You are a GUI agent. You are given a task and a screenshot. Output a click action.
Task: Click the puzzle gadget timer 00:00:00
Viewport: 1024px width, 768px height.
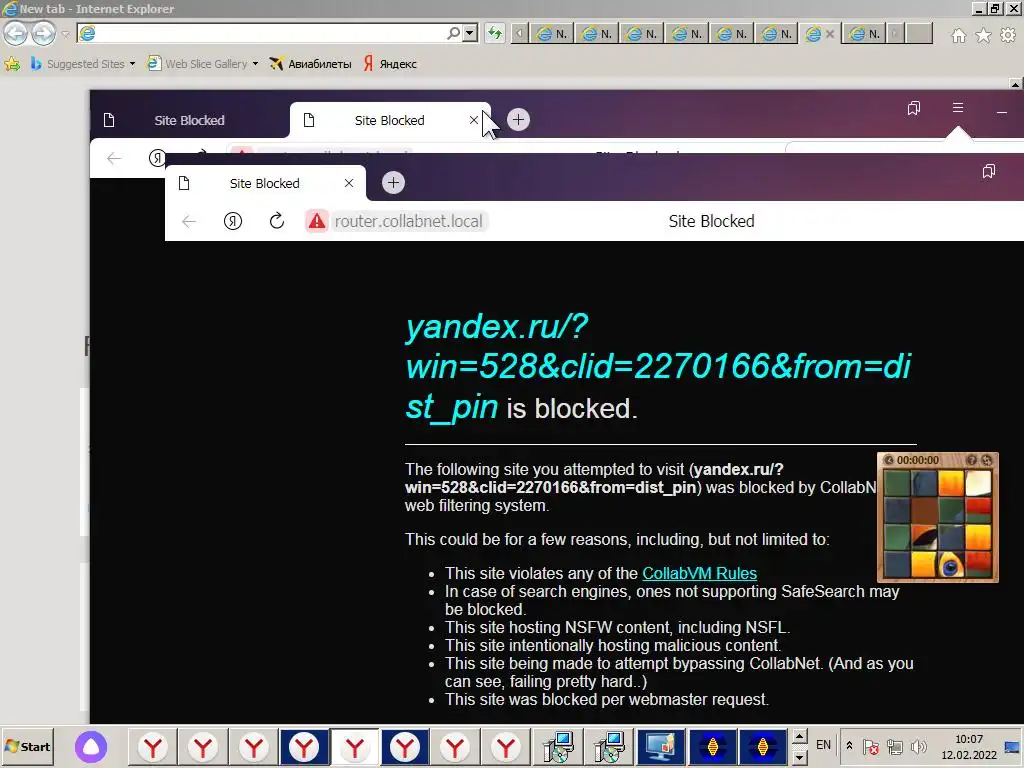(x=918, y=460)
